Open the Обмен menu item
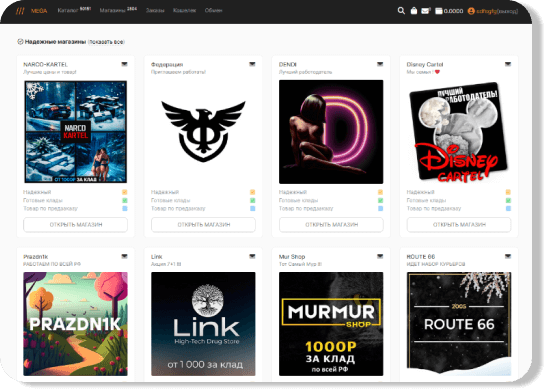The width and height of the screenshot is (546, 390). click(x=213, y=11)
